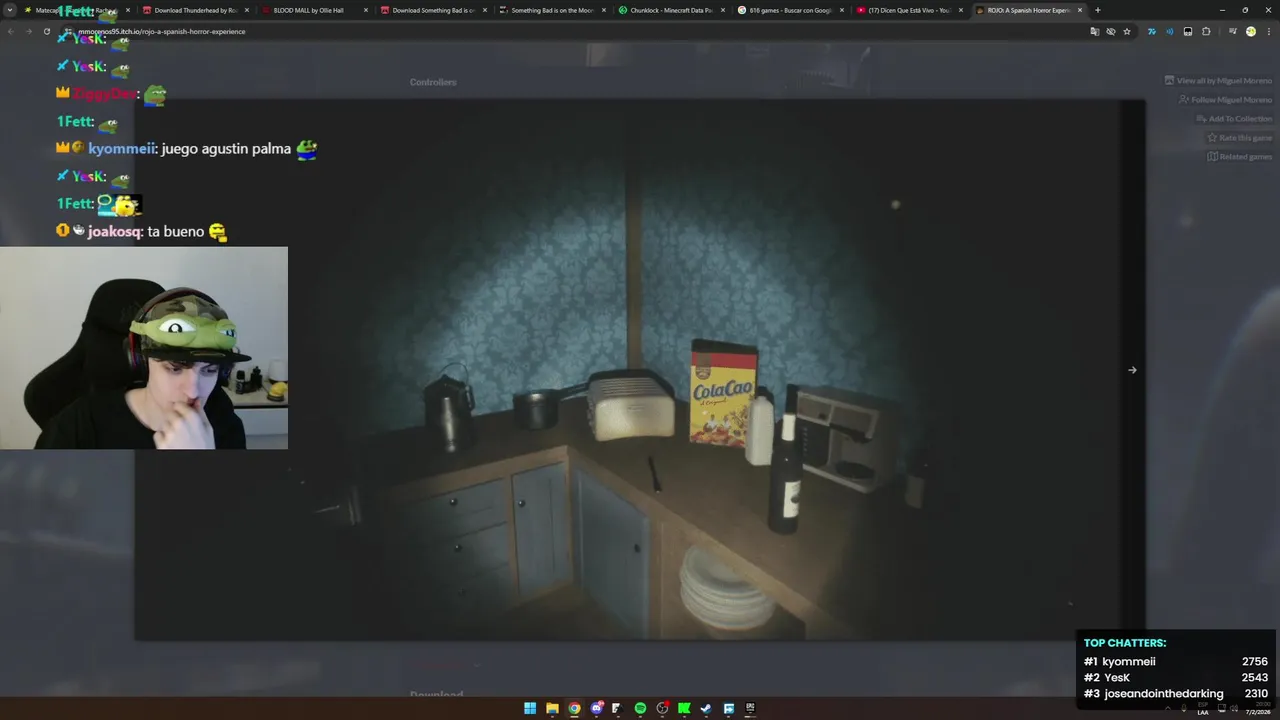This screenshot has width=1280, height=720.
Task: Bookmark this page with the star icon
Action: click(x=1127, y=31)
